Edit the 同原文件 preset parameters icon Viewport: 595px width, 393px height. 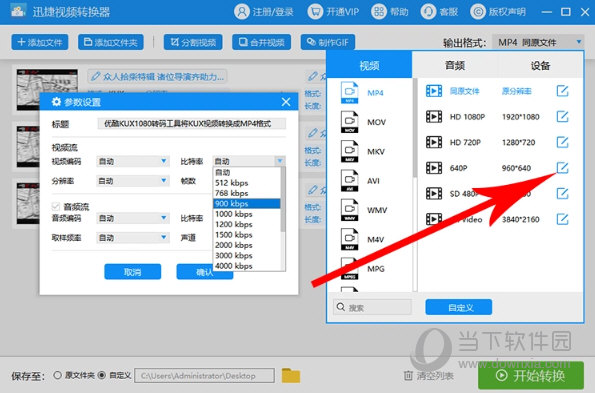click(x=562, y=91)
